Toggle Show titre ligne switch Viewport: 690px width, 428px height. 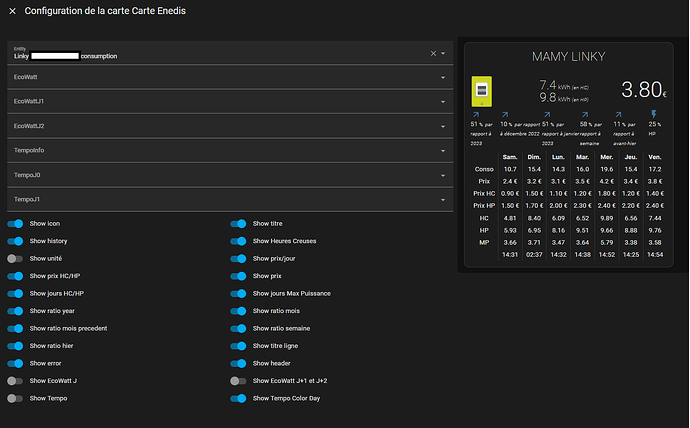pyautogui.click(x=238, y=346)
